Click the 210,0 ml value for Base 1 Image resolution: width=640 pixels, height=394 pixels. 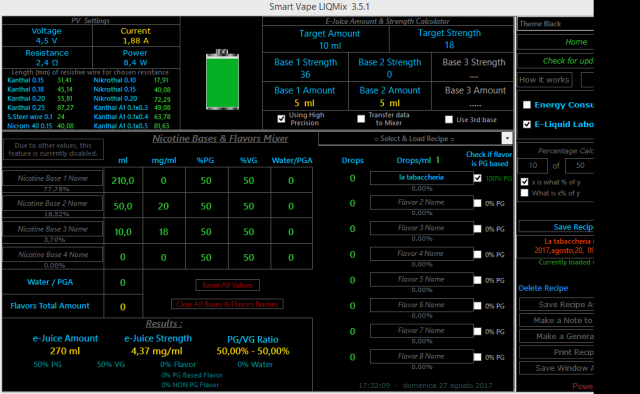click(123, 180)
